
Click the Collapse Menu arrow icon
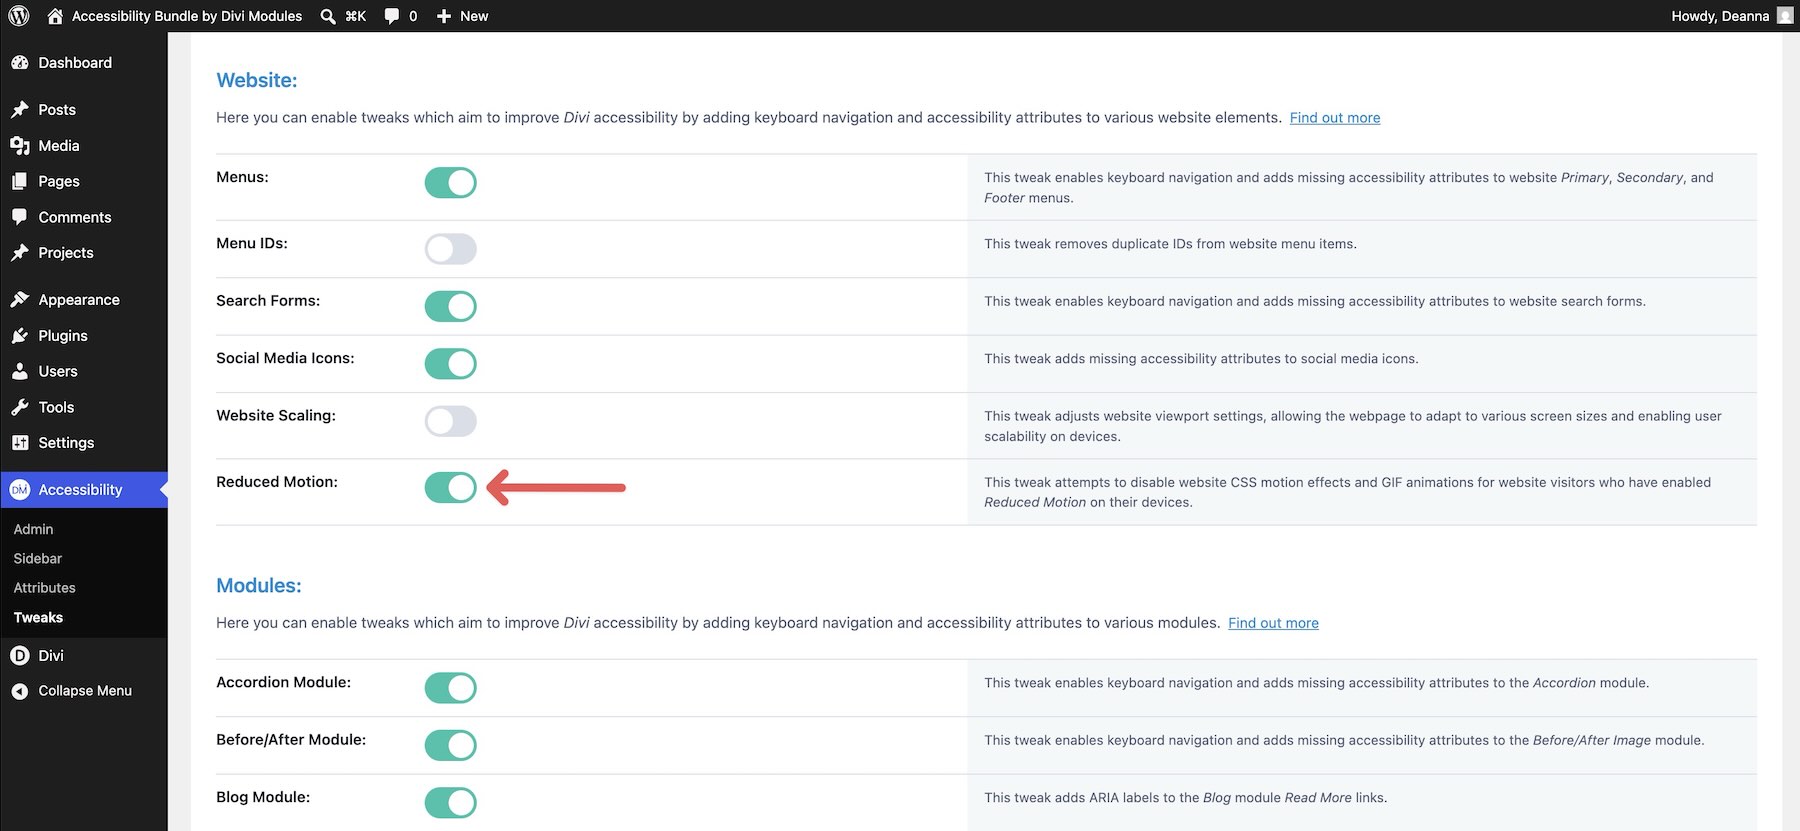(20, 691)
